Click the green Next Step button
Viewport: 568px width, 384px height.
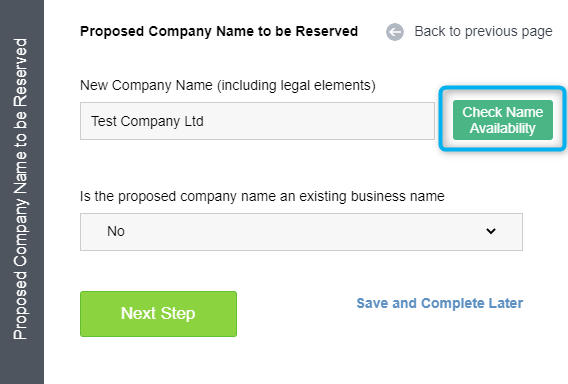pos(158,314)
